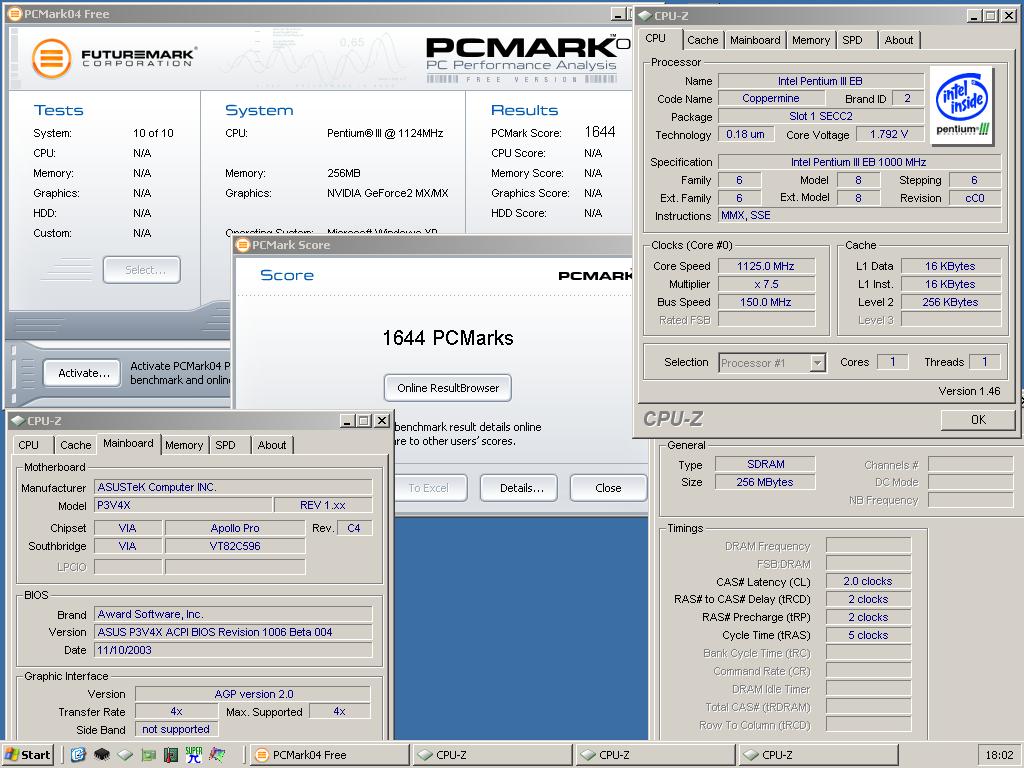Launch the colorful icon after Super Pi
The image size is (1024, 768).
pos(217,755)
